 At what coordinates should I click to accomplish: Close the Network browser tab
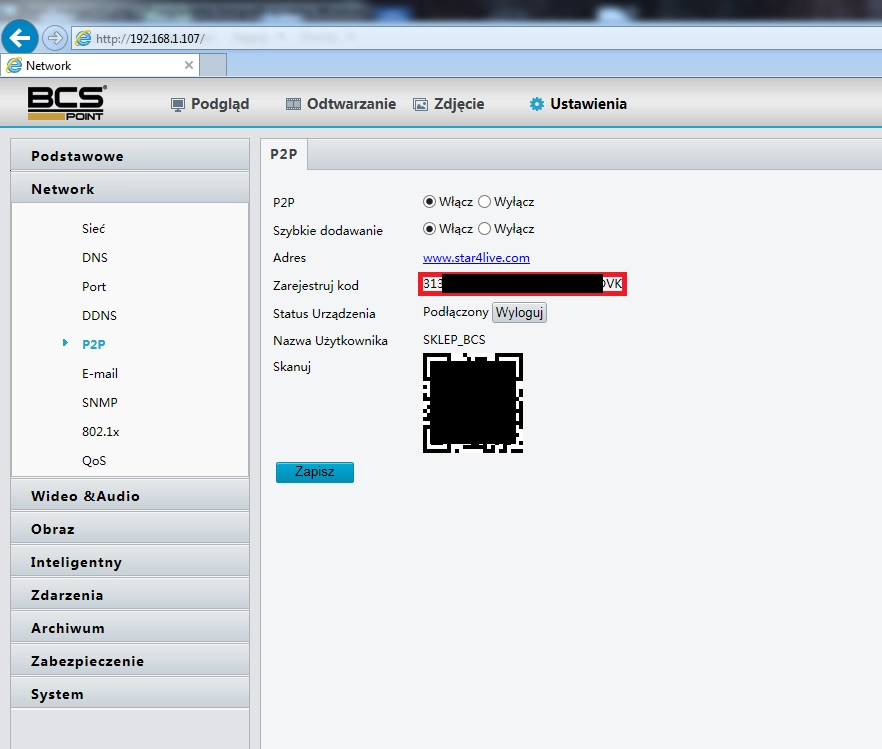189,65
